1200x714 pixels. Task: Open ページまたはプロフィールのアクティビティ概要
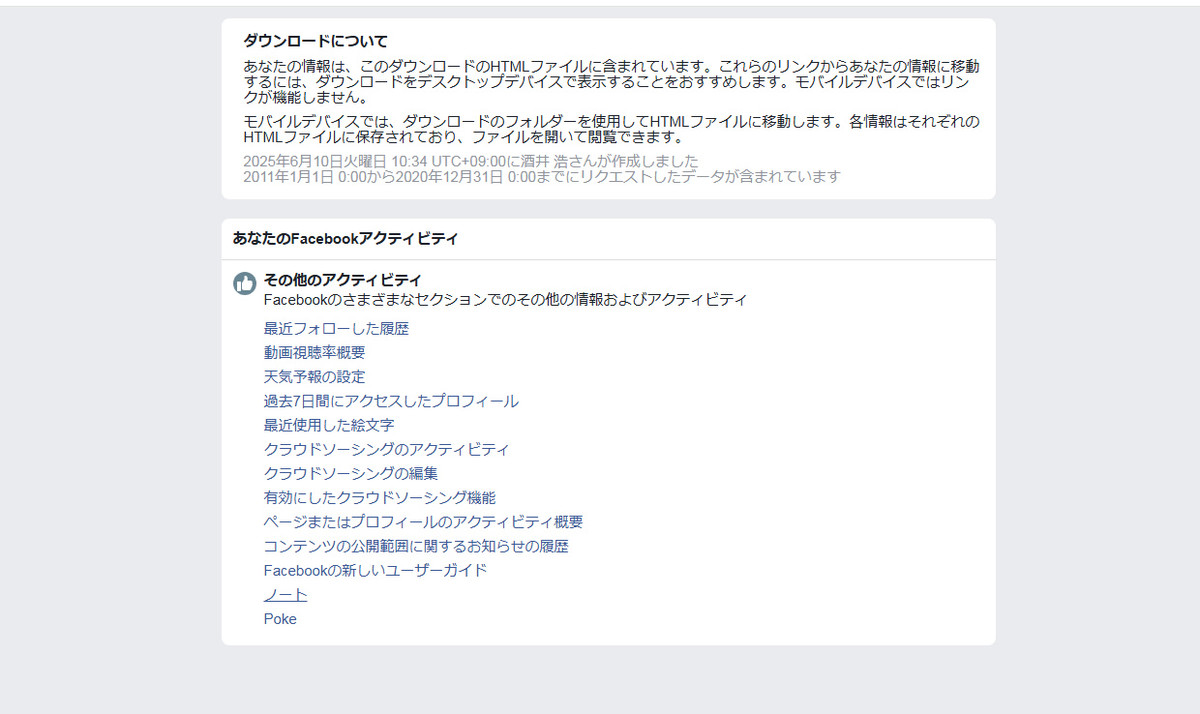coord(423,522)
